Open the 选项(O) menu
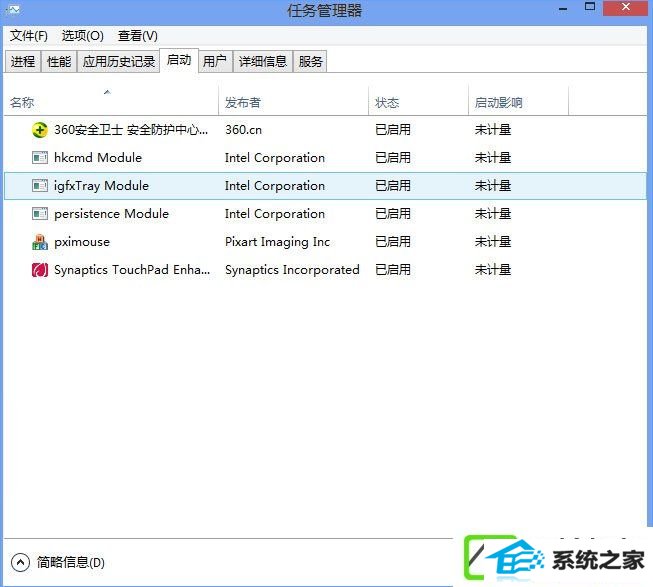This screenshot has width=653, height=587. (x=82, y=36)
